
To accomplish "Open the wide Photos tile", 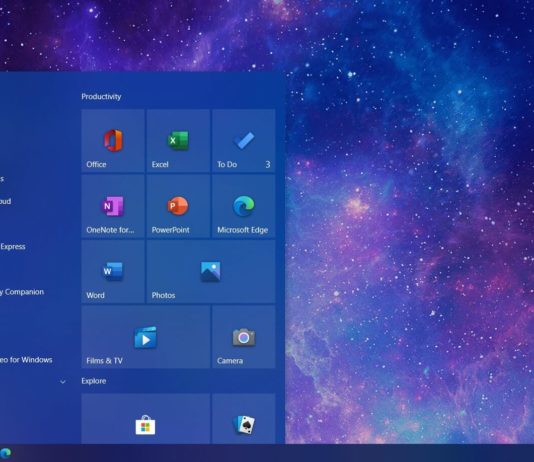I will (x=211, y=272).
